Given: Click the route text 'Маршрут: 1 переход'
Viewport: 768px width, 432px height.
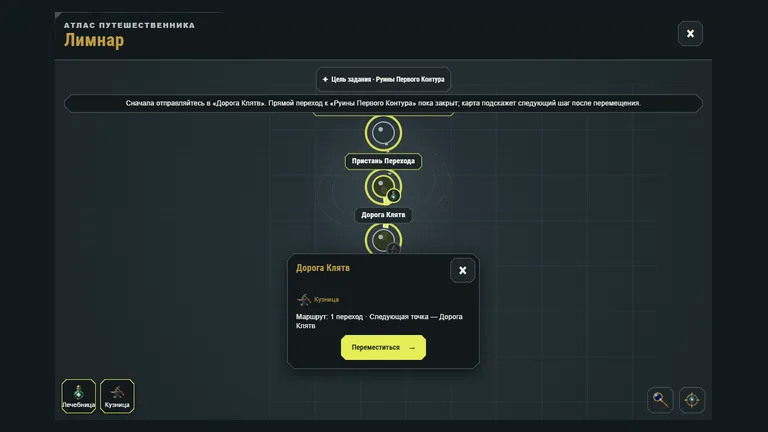Looking at the screenshot, I should 329,317.
